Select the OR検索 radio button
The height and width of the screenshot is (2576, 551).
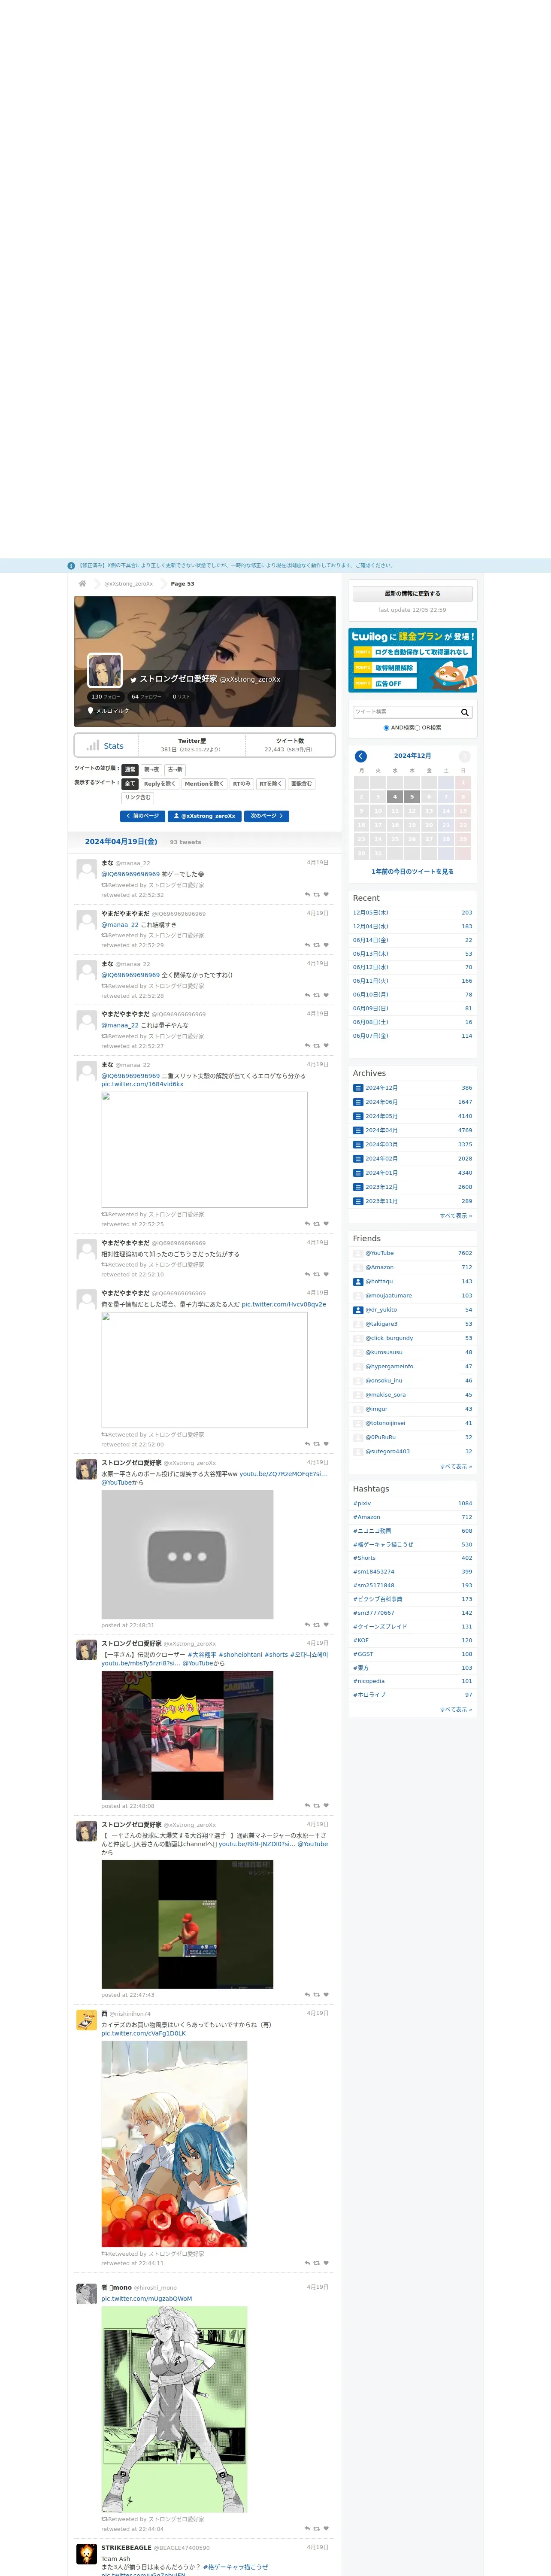coord(418,728)
